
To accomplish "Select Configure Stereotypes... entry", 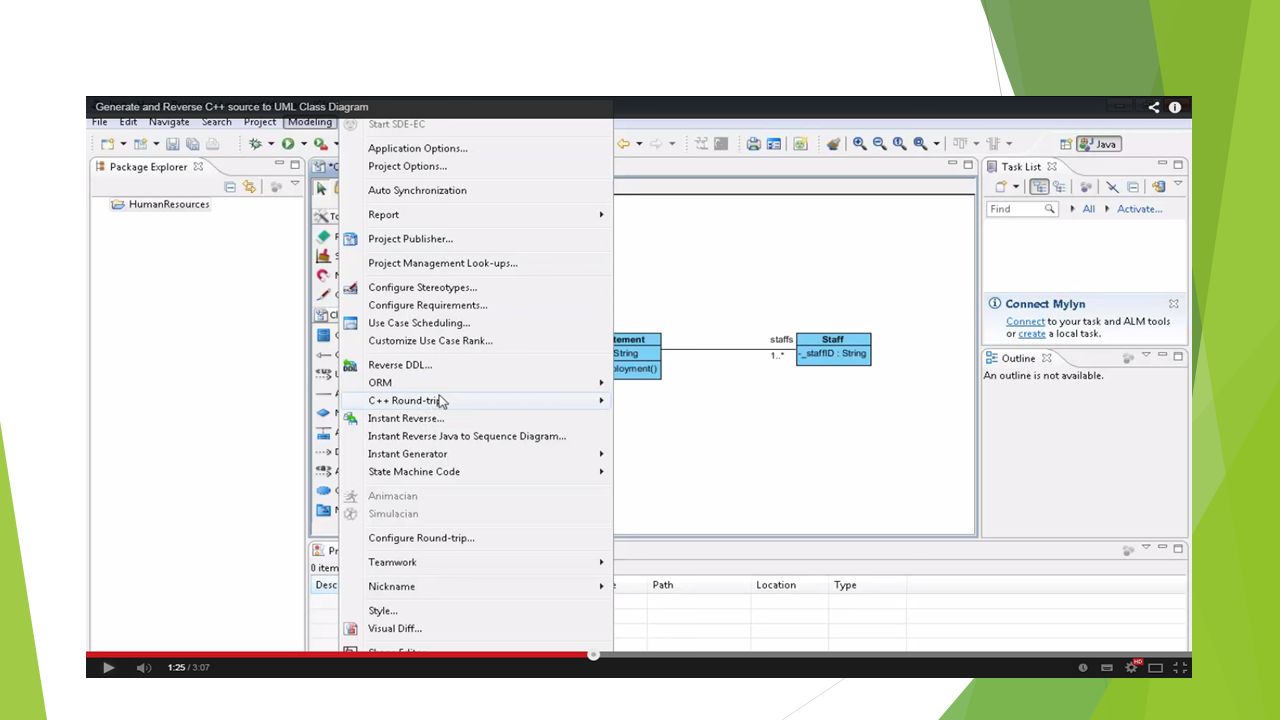I will click(475, 287).
